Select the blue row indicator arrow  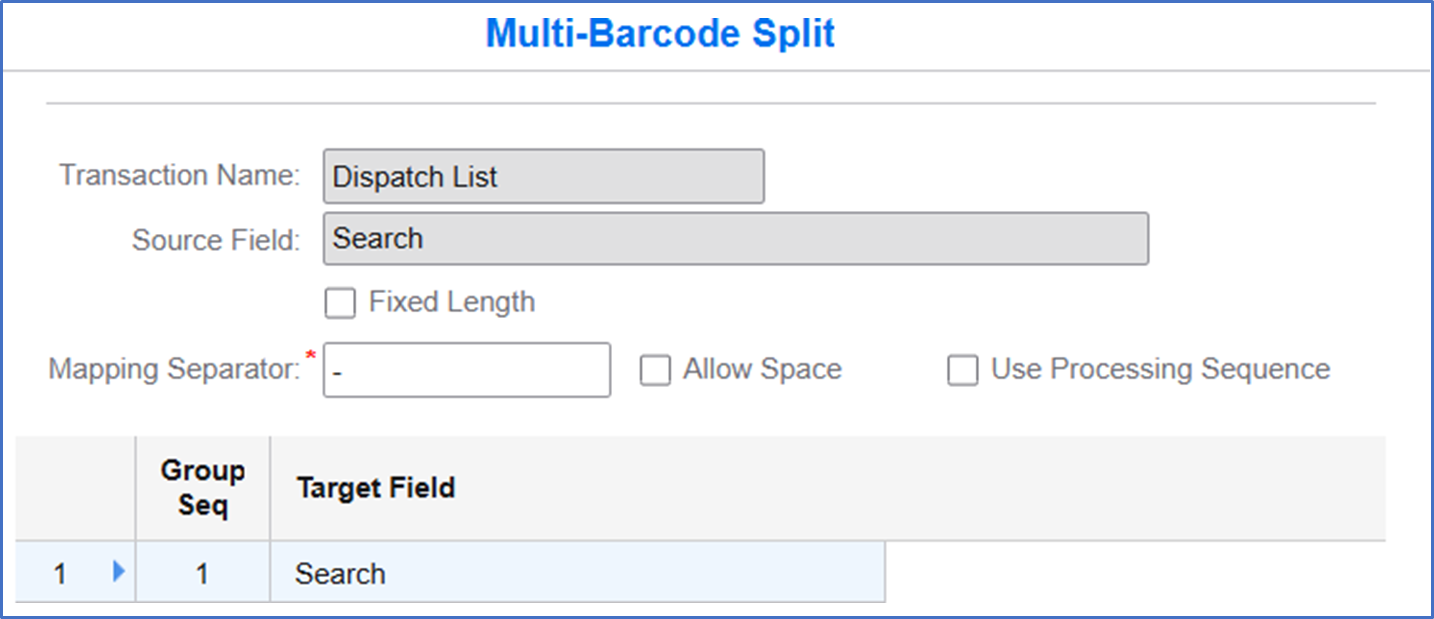(118, 573)
